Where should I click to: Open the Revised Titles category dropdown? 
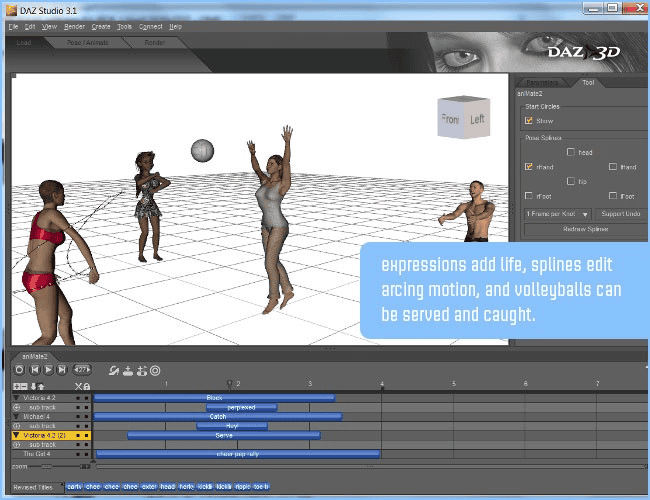point(38,487)
